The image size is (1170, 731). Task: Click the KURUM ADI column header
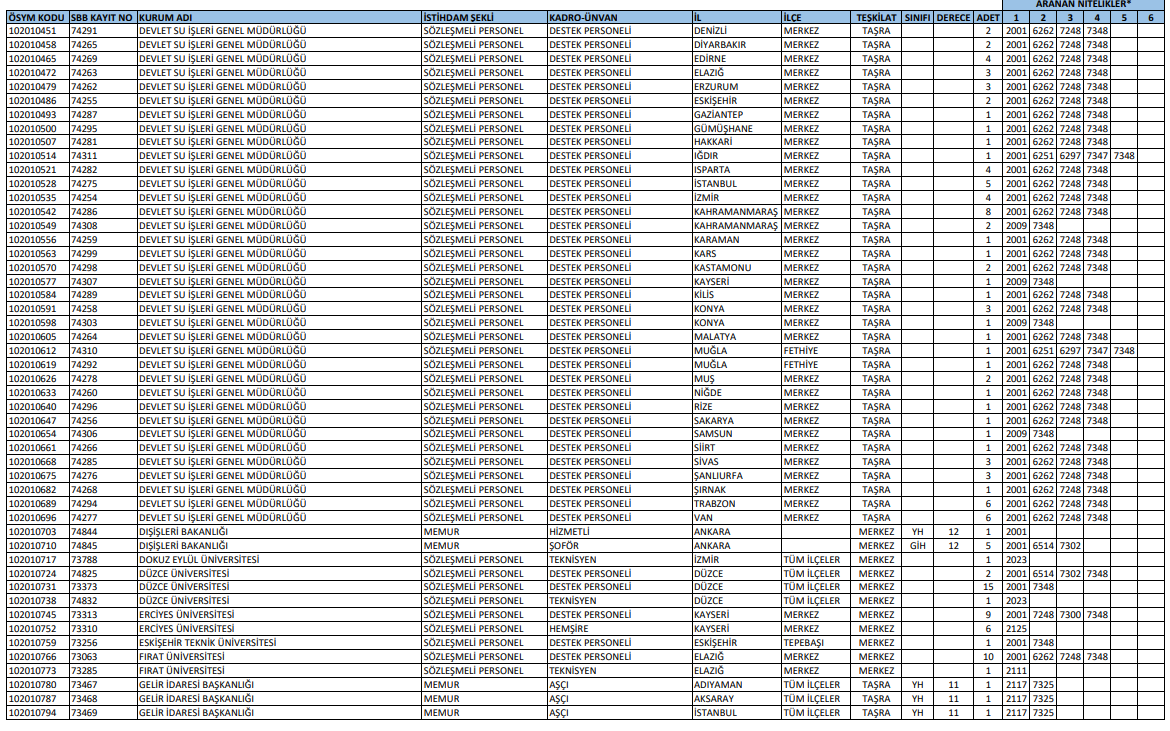coord(278,18)
